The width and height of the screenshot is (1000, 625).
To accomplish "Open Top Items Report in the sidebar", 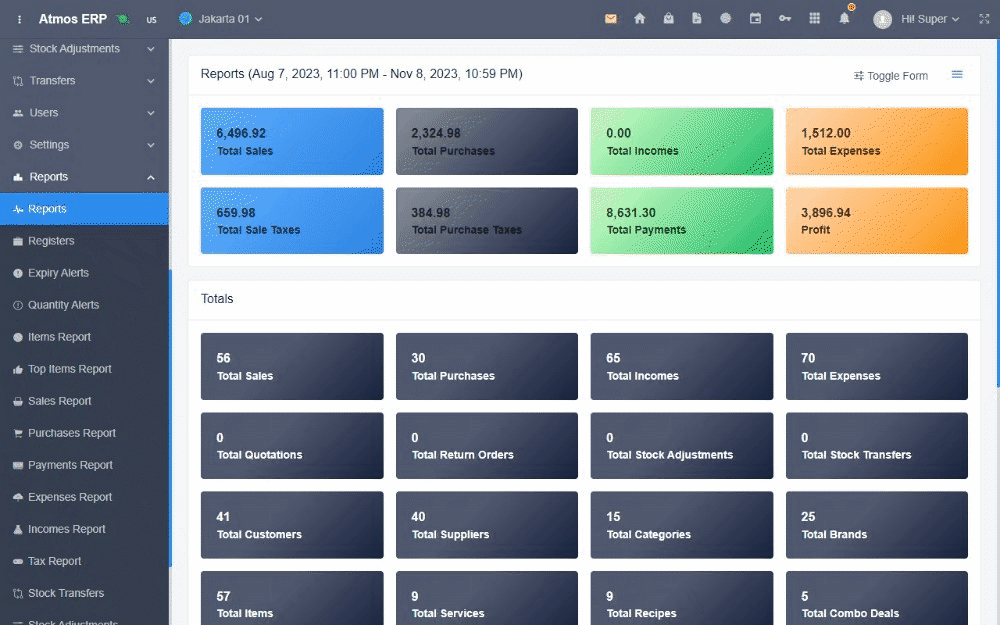I will (84, 369).
